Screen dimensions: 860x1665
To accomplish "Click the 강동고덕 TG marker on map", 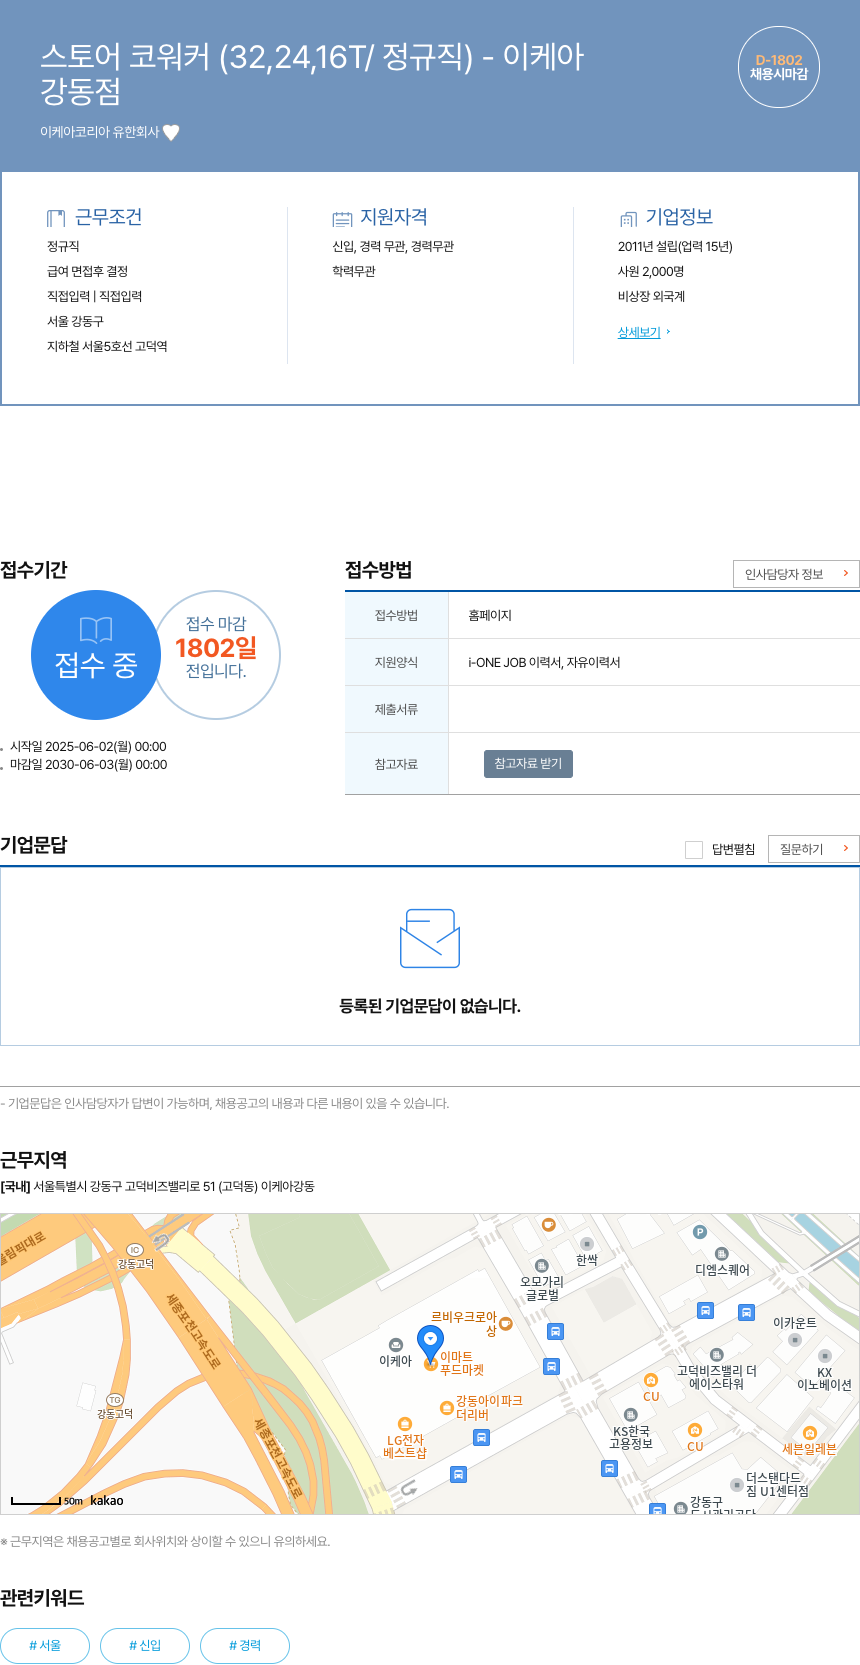I will pyautogui.click(x=115, y=1400).
